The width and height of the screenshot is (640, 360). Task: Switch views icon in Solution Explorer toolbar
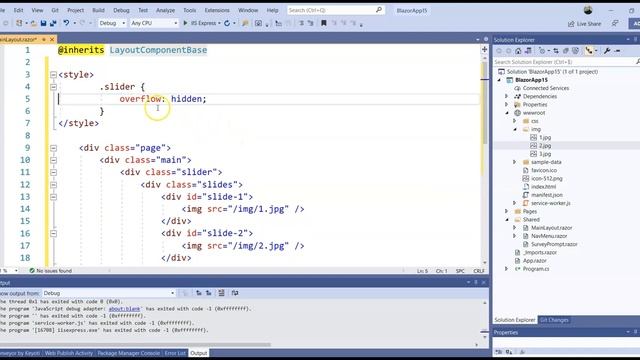click(529, 51)
